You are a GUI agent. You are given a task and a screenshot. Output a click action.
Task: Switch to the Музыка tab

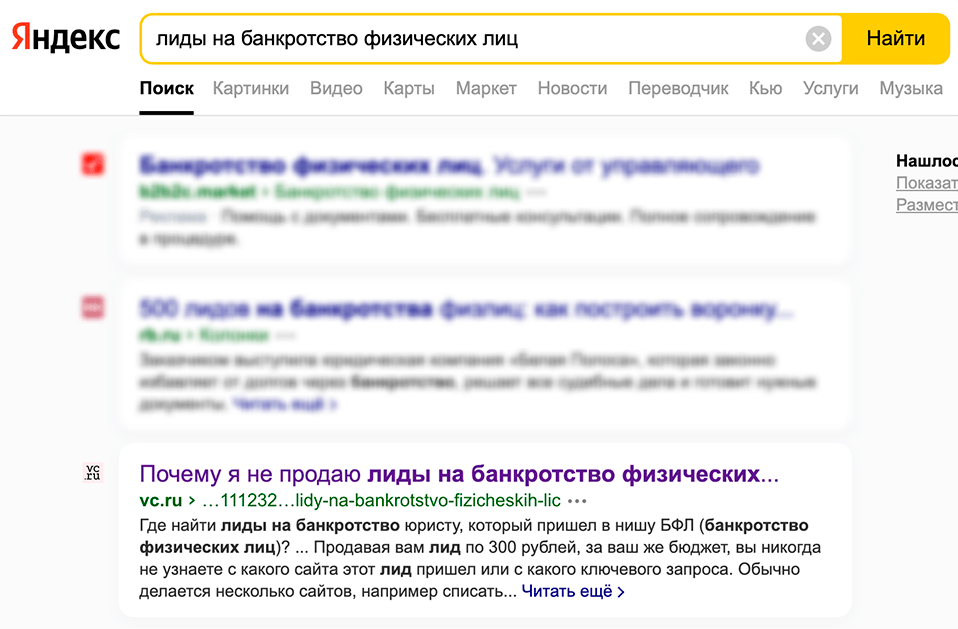pyautogui.click(x=911, y=89)
